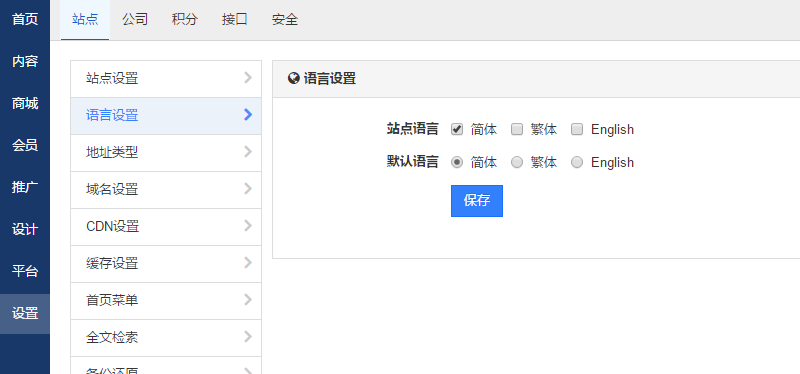
Task: Open the CDN设置 entry
Action: pyautogui.click(x=166, y=227)
